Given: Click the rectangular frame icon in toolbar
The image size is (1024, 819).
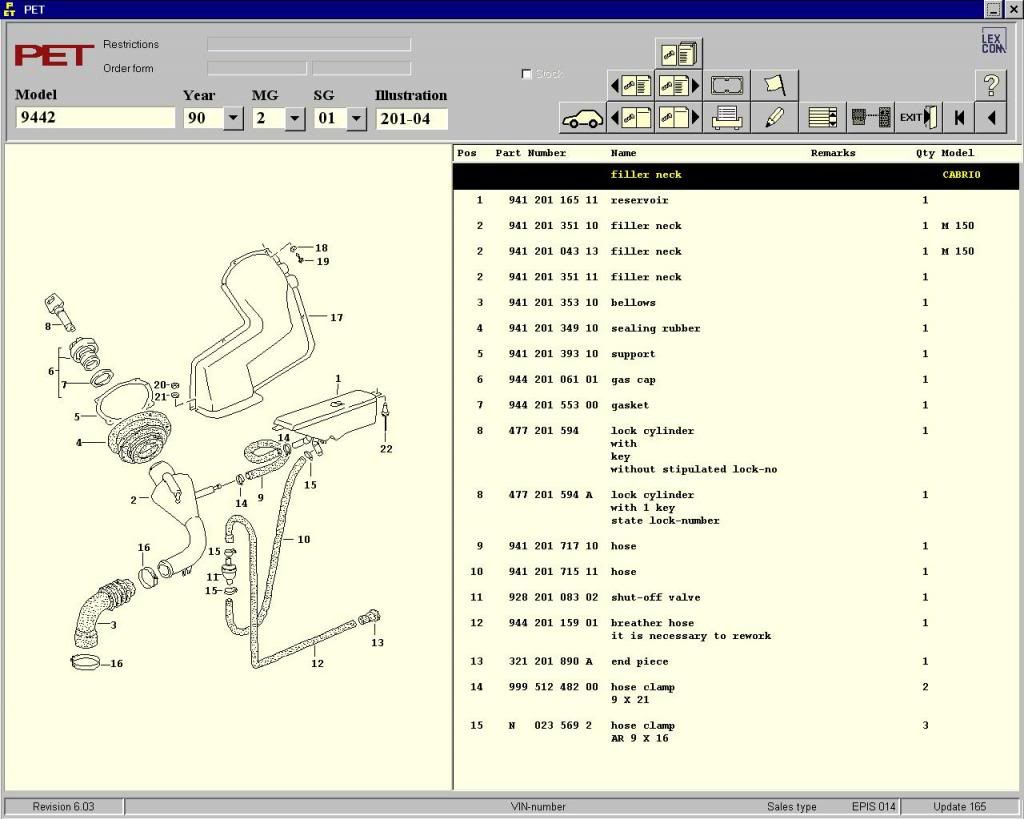Looking at the screenshot, I should coord(726,85).
